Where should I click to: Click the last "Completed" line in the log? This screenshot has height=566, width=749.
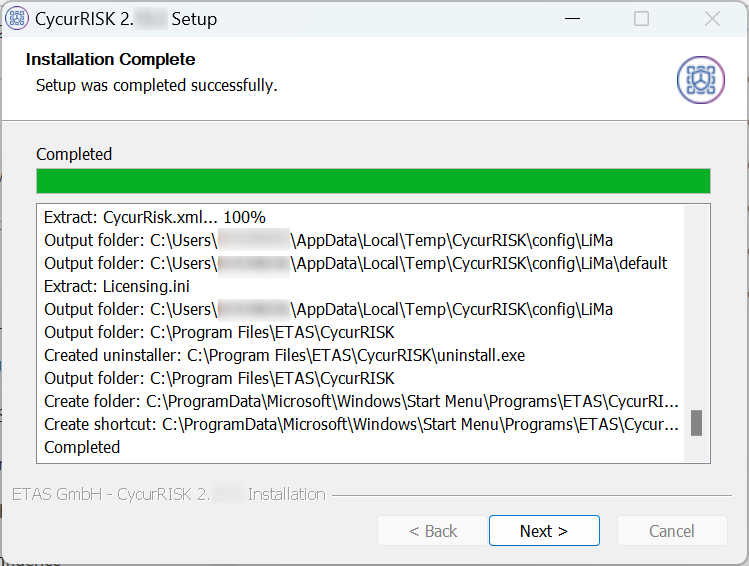point(82,447)
